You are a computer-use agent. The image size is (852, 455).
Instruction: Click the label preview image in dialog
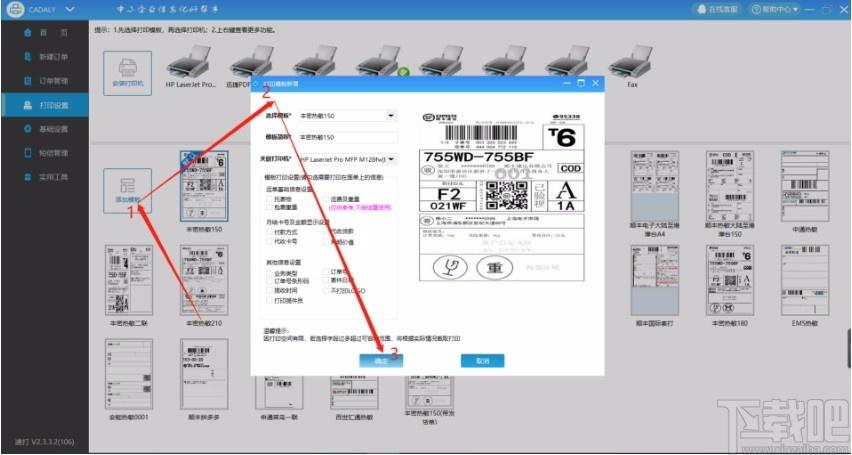point(502,196)
